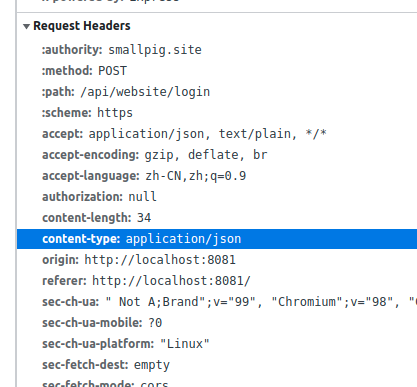Click the accept header row

pyautogui.click(x=217, y=134)
